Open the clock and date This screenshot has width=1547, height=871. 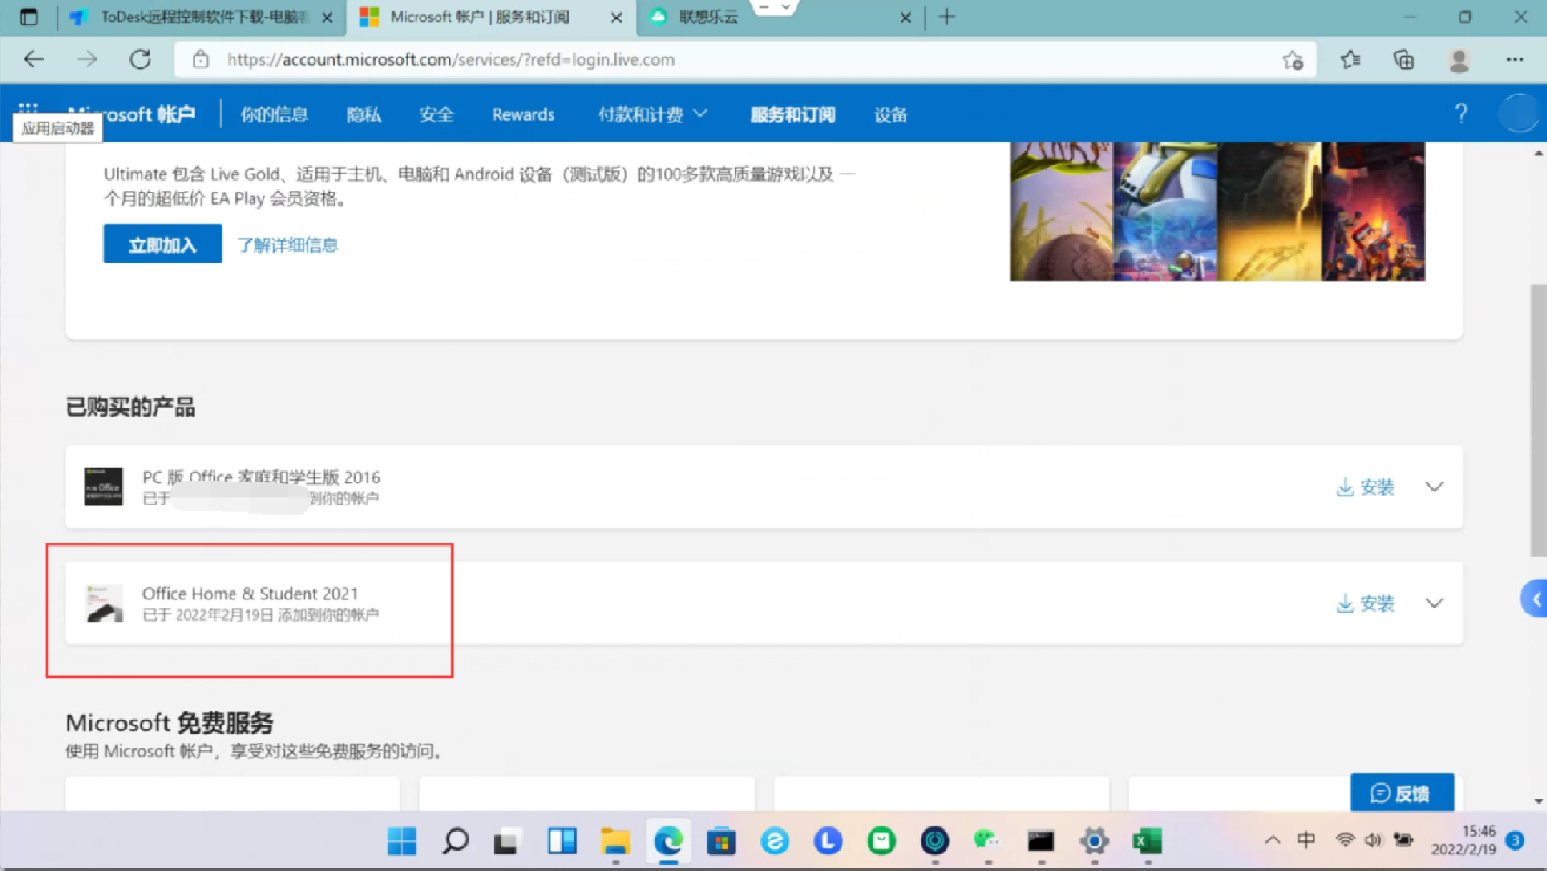point(1463,840)
